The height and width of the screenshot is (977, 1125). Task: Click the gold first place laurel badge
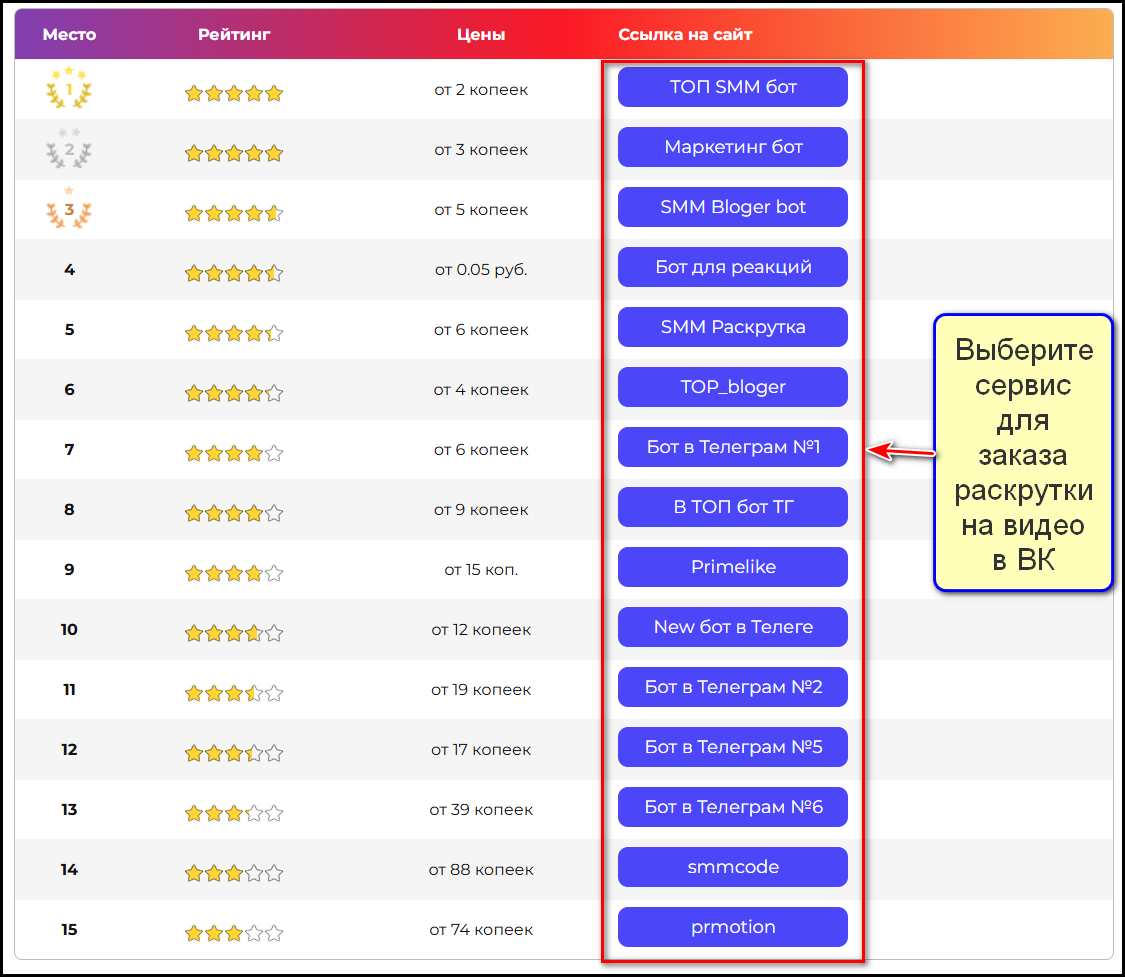[x=69, y=89]
